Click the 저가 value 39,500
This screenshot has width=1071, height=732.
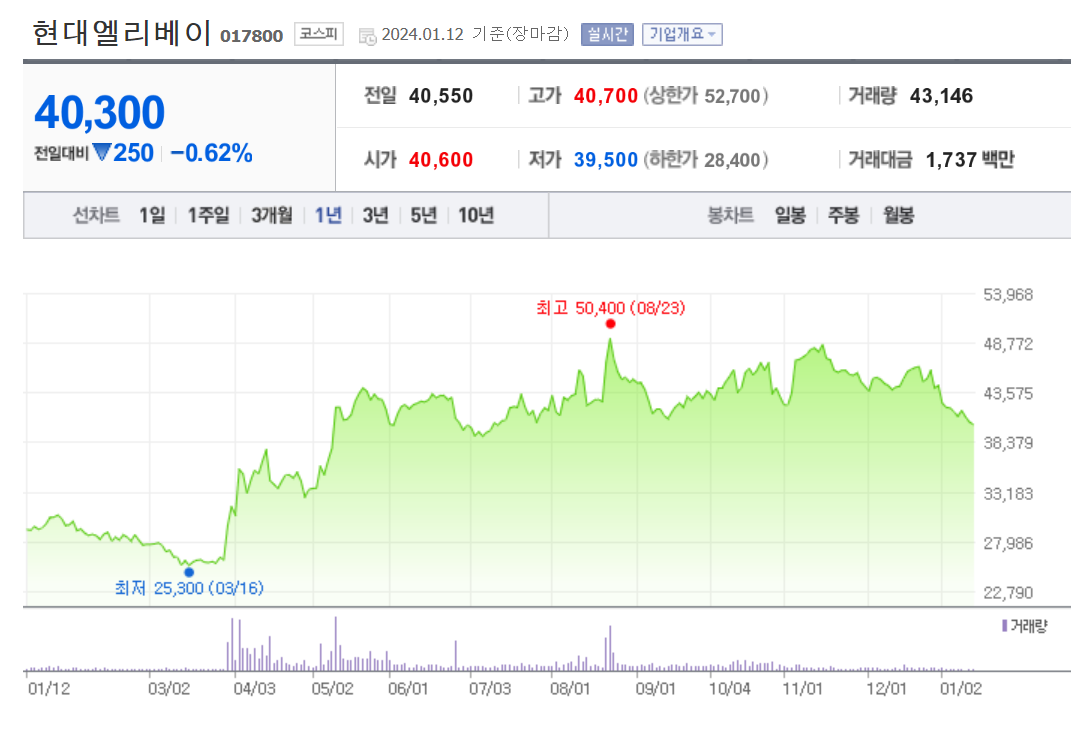[x=605, y=160]
